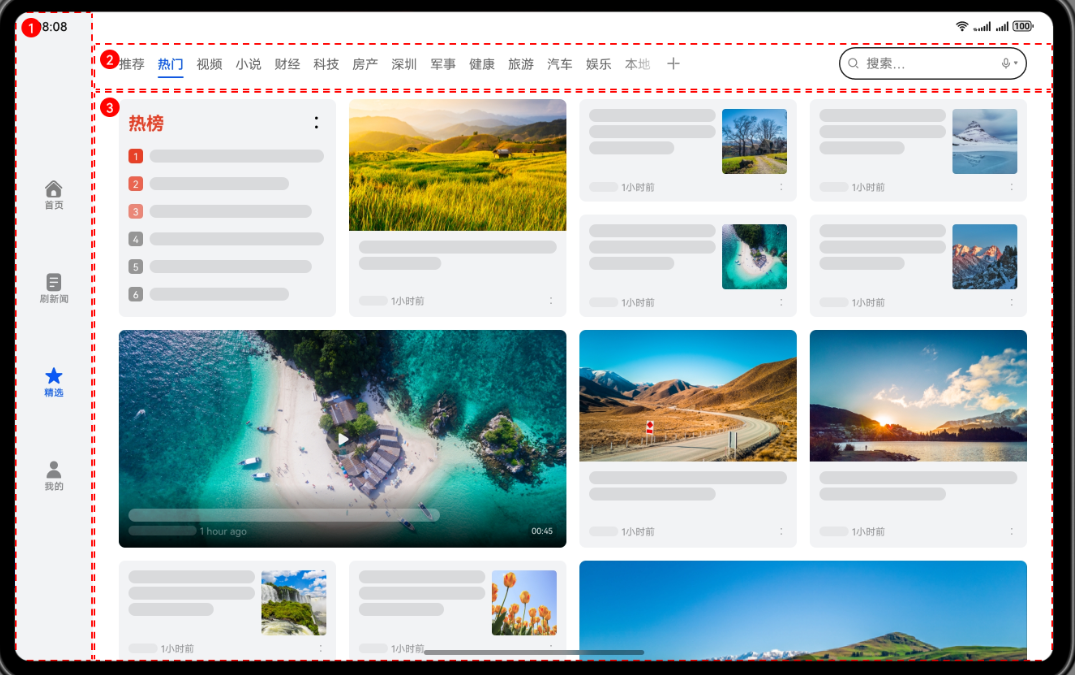Switch to the 汽车 tab
Screen dimensions: 1075x675
tap(559, 64)
